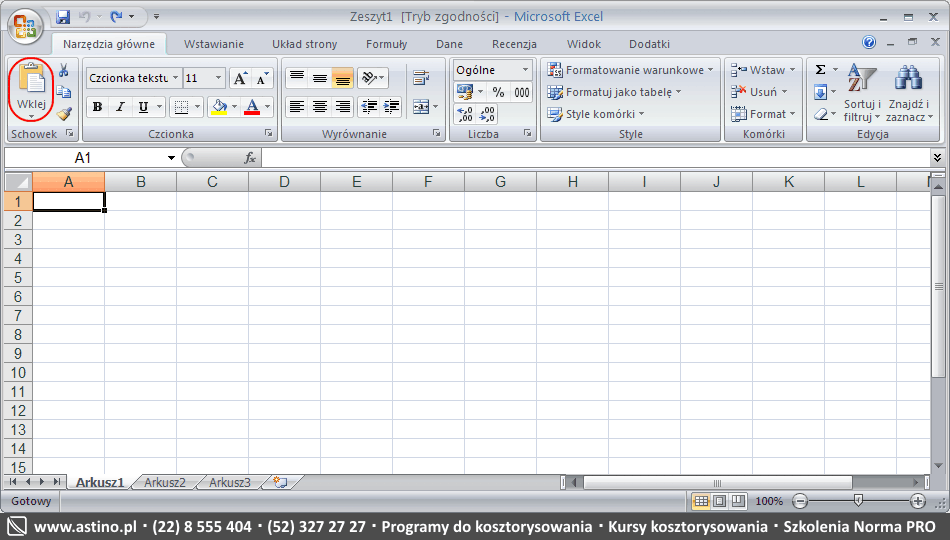Image resolution: width=950 pixels, height=540 pixels.
Task: Align text right
Action: [342, 107]
